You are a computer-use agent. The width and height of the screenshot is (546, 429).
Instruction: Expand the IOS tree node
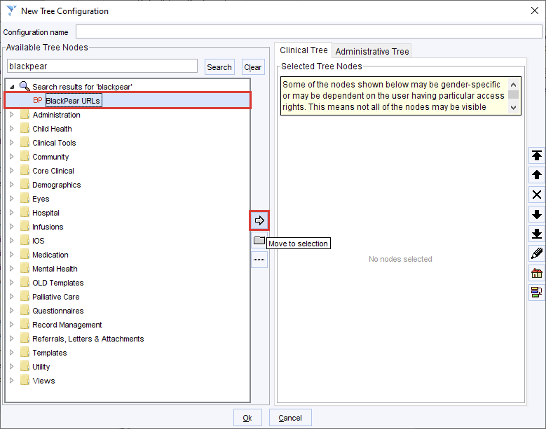point(11,241)
